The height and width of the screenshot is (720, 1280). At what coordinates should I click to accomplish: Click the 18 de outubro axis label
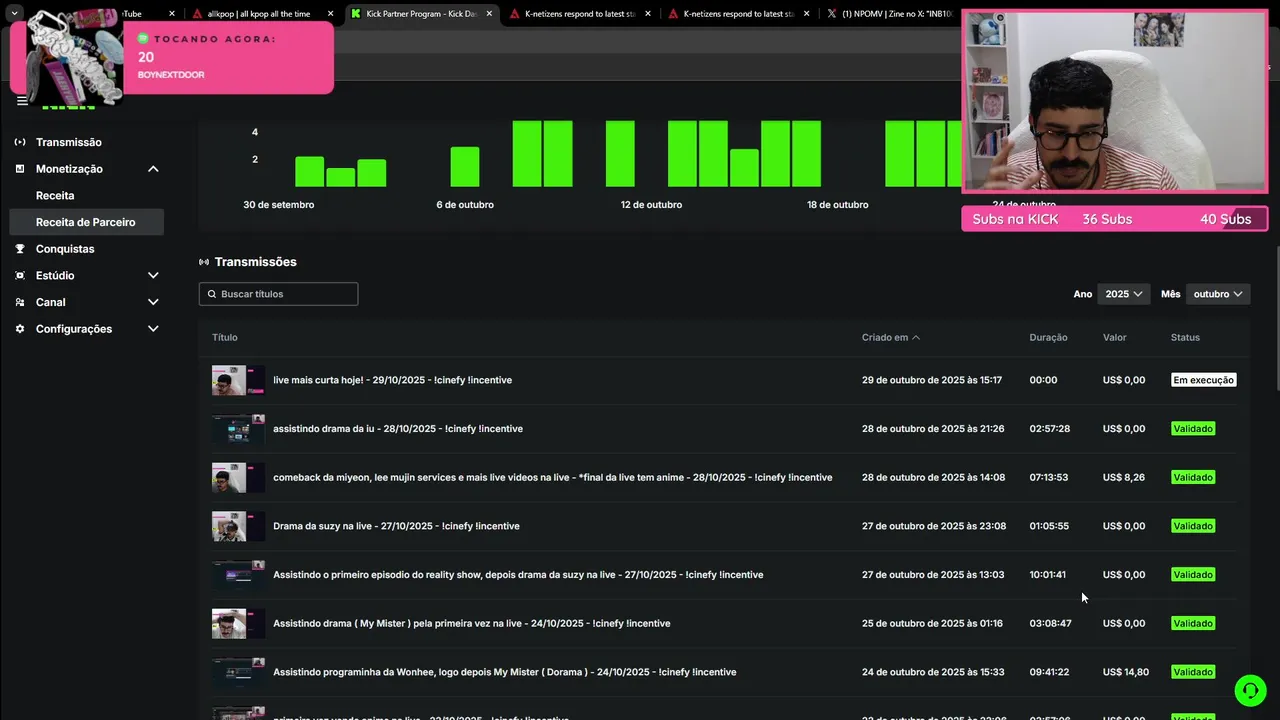point(838,205)
